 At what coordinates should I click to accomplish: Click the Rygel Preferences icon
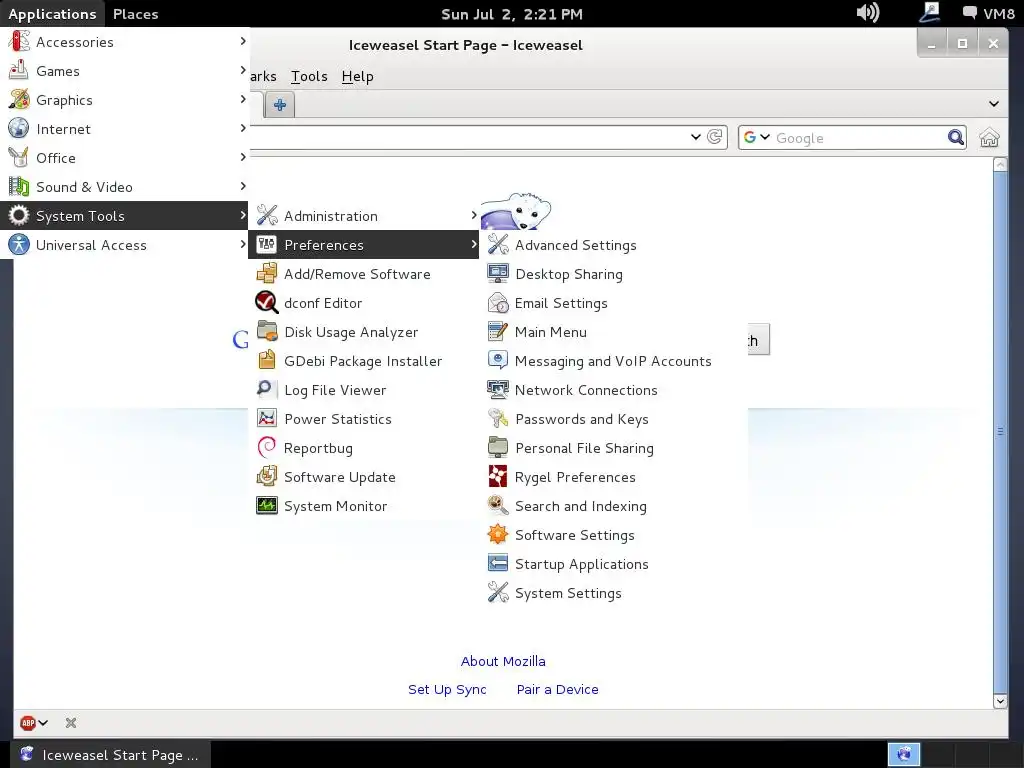pos(498,477)
